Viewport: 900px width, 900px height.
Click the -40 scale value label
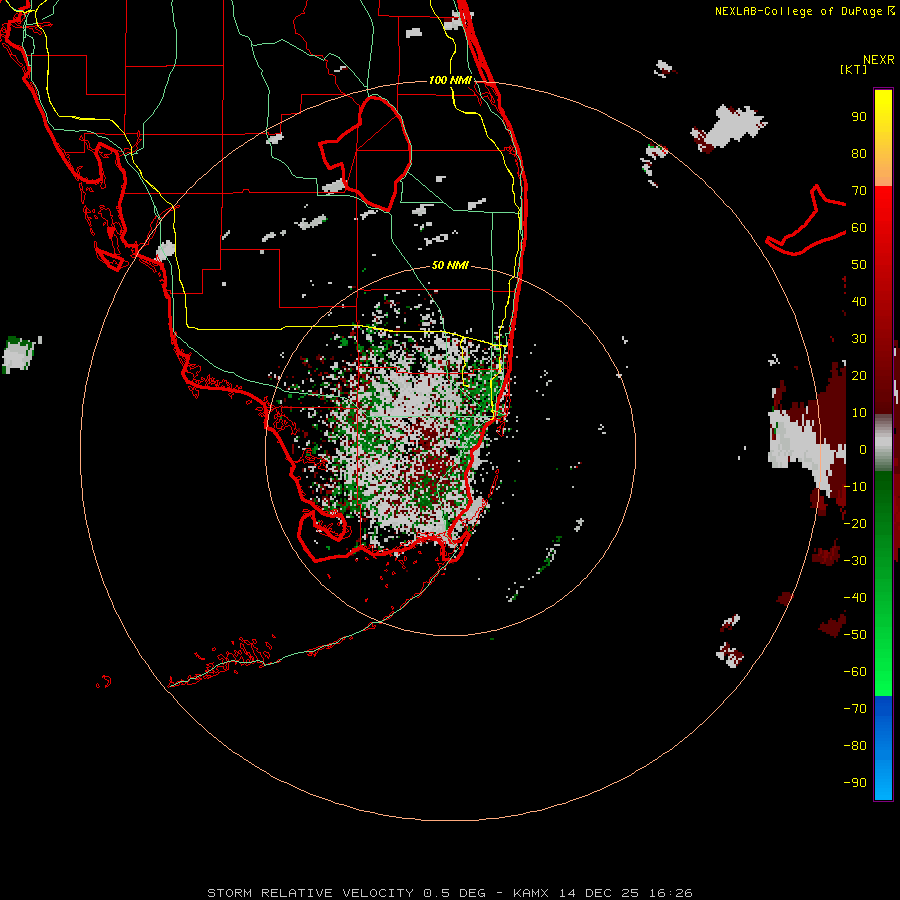coord(855,598)
